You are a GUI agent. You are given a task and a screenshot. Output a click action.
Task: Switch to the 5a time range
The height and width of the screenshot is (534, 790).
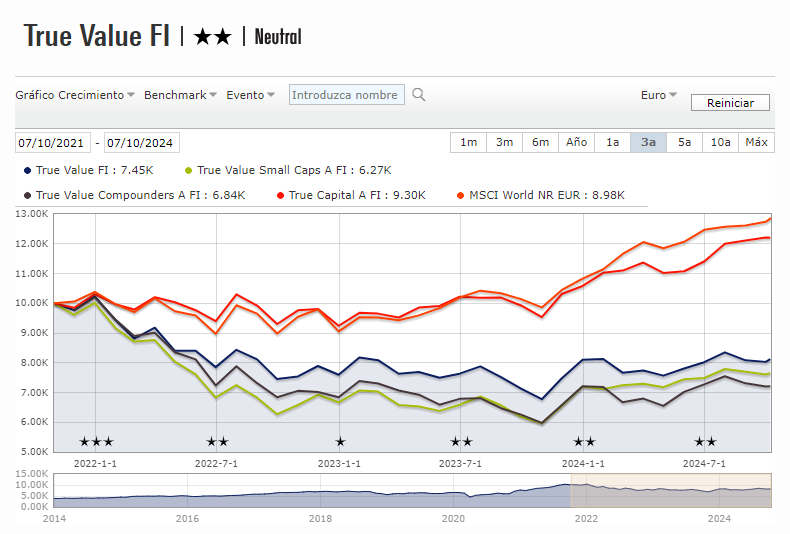(684, 142)
